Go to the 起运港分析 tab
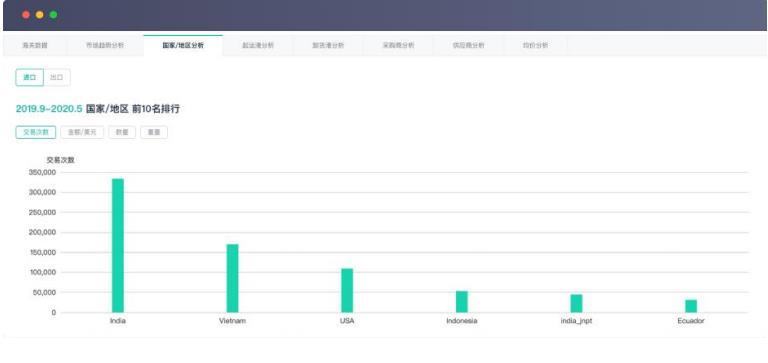This screenshot has width=768, height=363. click(x=258, y=46)
